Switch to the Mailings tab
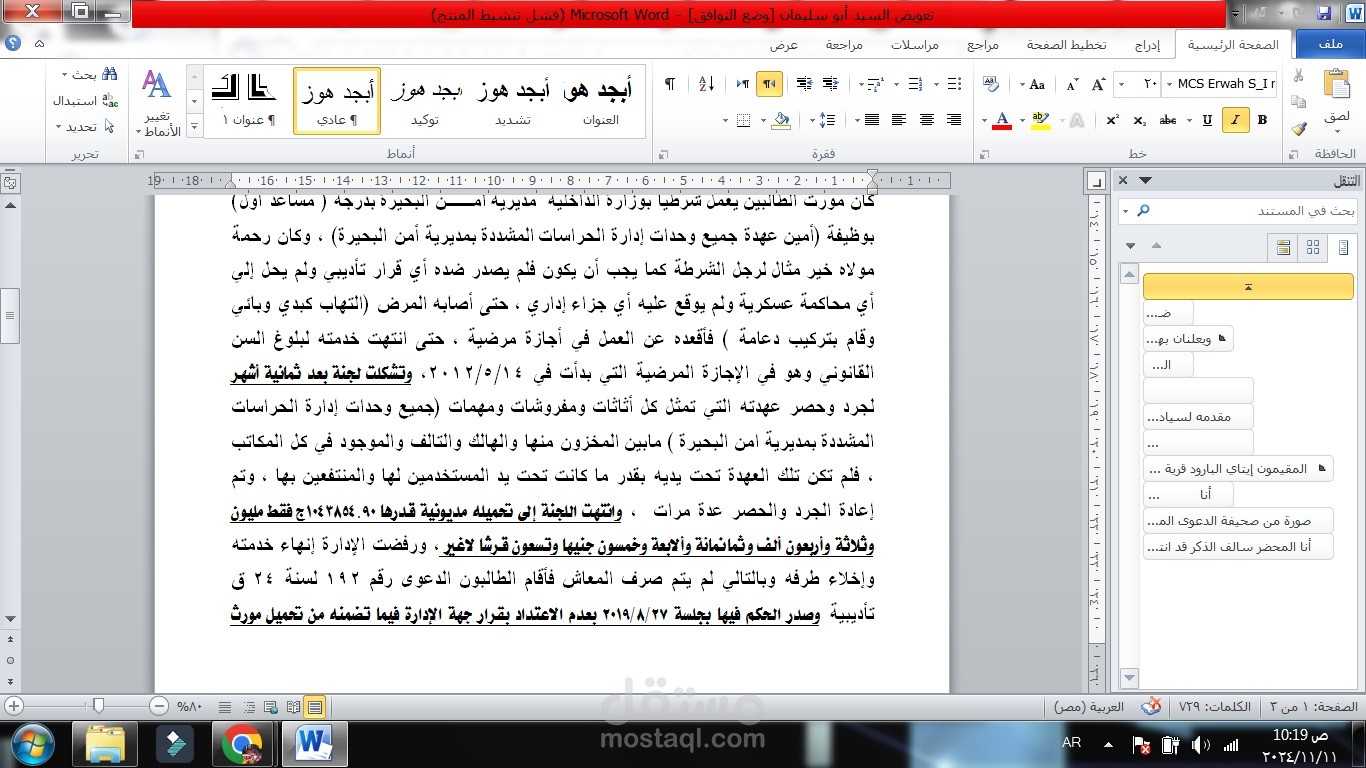1366x768 pixels. [915, 45]
